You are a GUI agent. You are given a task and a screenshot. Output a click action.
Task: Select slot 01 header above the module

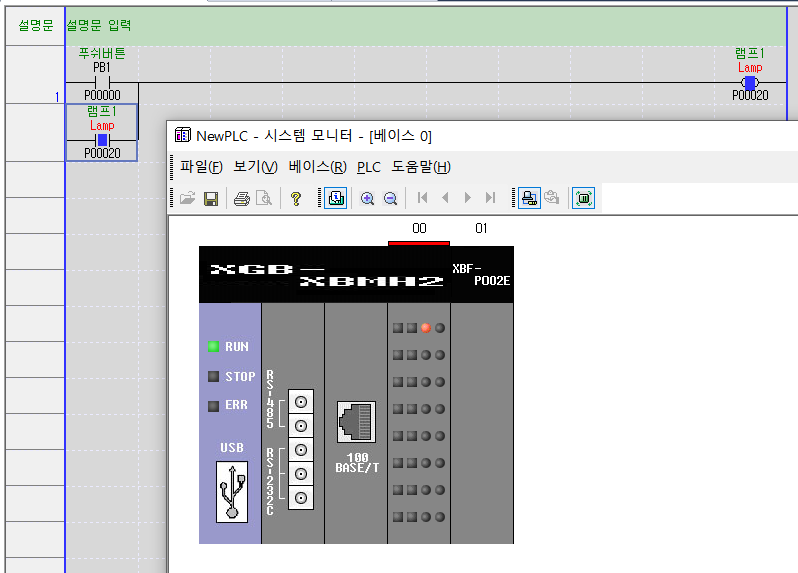tap(481, 228)
